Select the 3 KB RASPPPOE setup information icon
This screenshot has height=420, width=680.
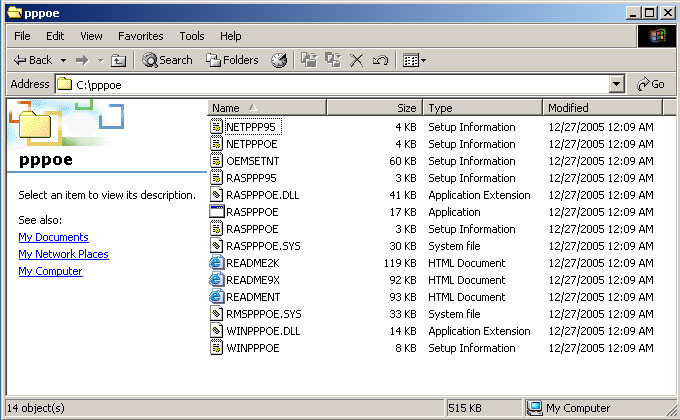pyautogui.click(x=216, y=229)
